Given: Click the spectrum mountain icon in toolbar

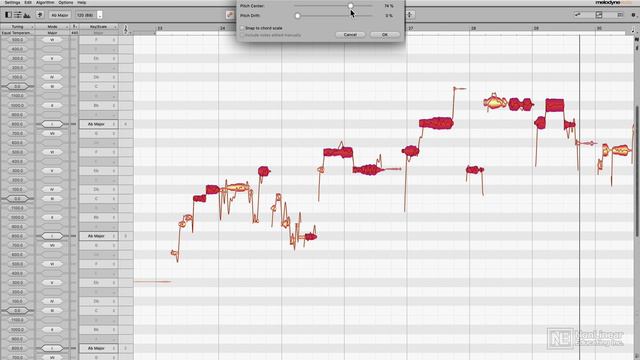Looking at the screenshot, I should 27,15.
